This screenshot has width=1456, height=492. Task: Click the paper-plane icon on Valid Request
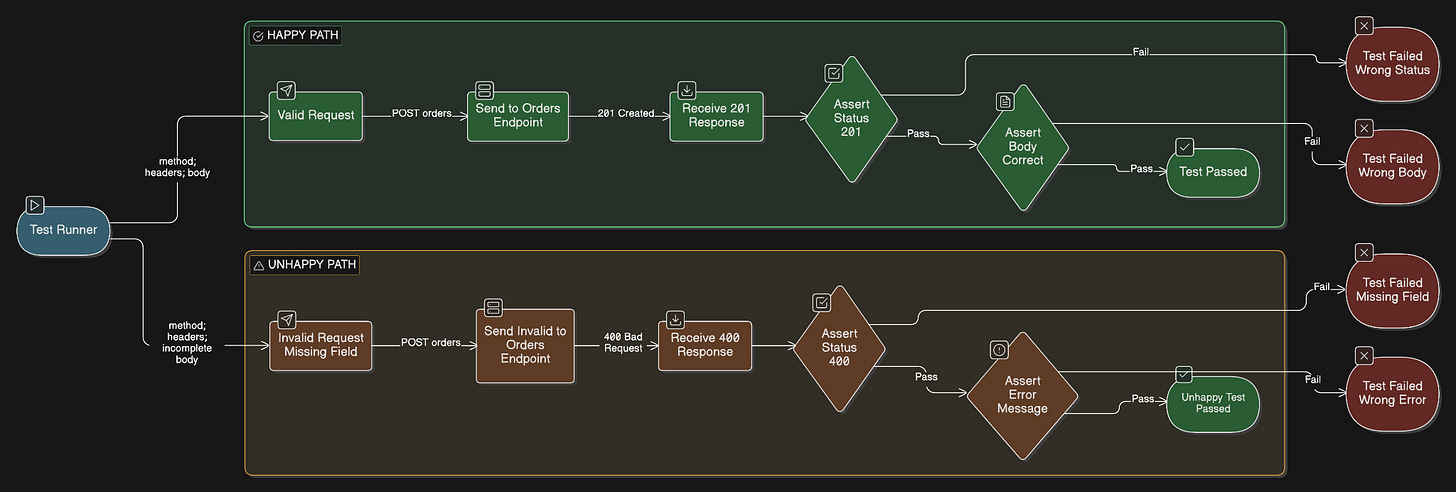tap(286, 90)
